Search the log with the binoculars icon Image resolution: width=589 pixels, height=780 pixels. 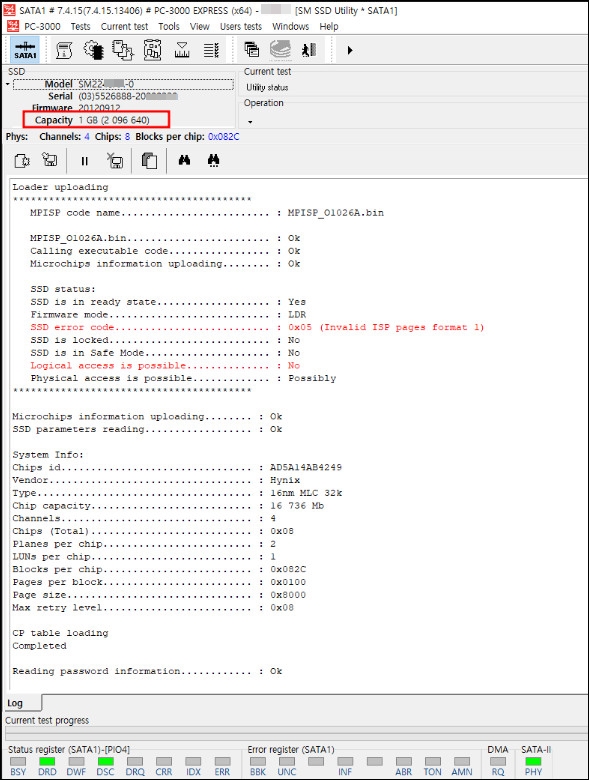pos(185,160)
